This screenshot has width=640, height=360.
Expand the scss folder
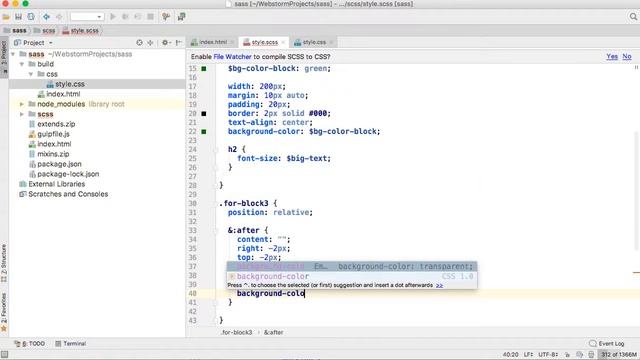click(22, 114)
